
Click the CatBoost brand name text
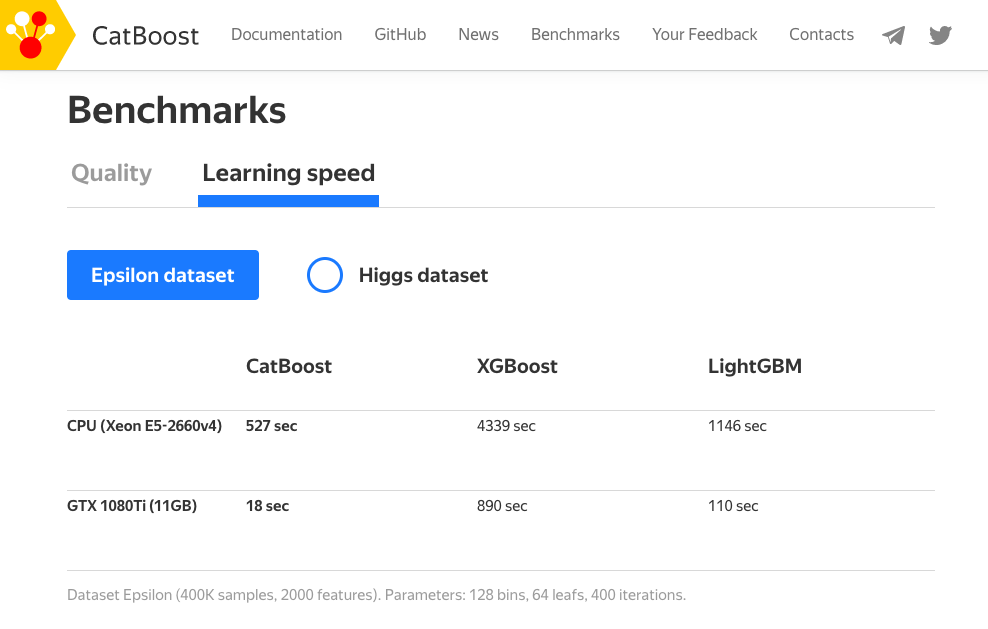pyautogui.click(x=145, y=36)
